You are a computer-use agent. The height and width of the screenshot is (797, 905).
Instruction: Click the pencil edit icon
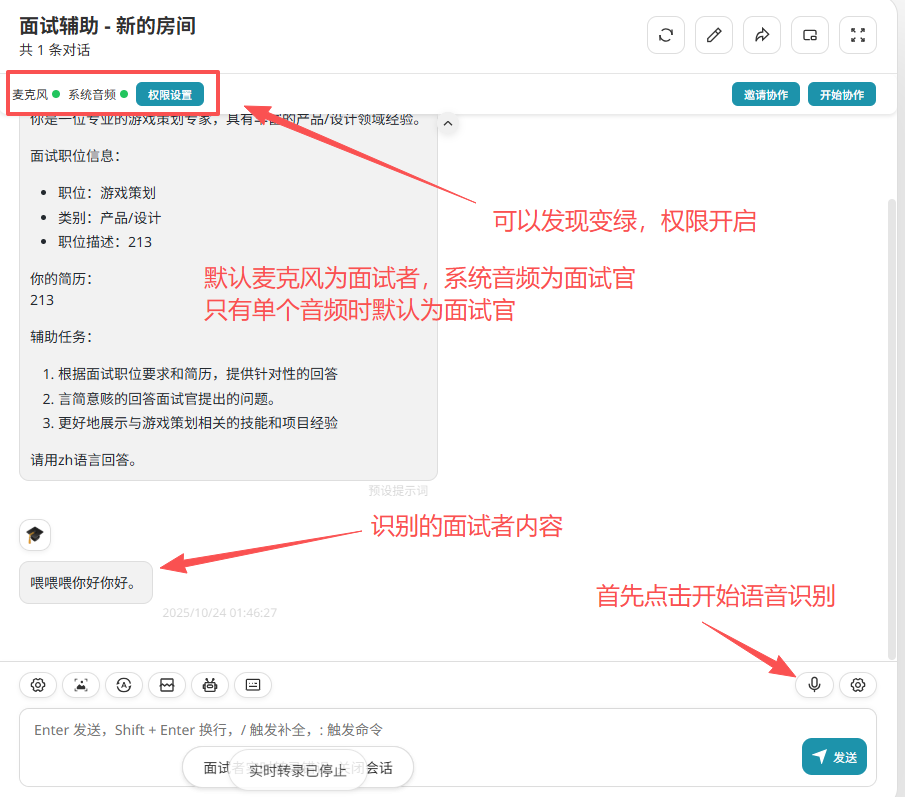(x=714, y=35)
